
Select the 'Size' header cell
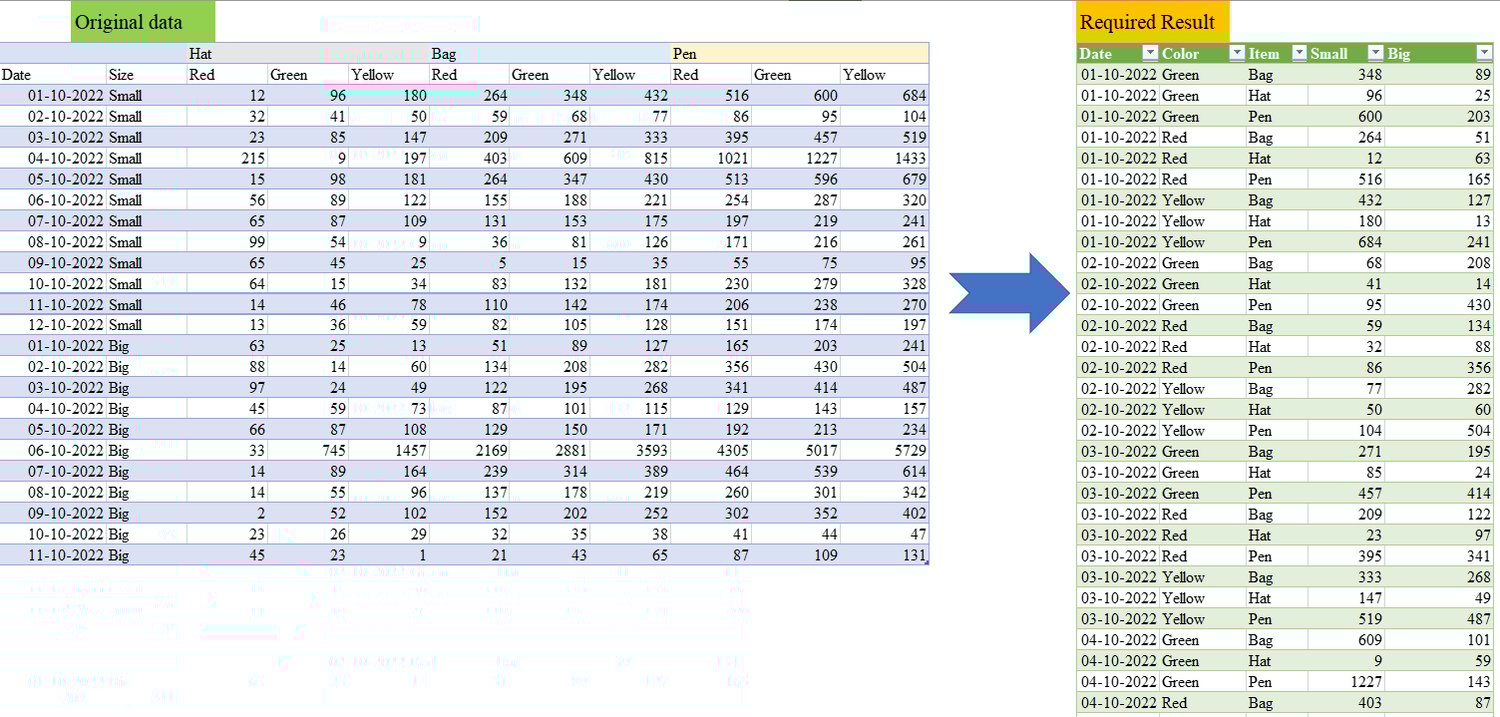146,74
